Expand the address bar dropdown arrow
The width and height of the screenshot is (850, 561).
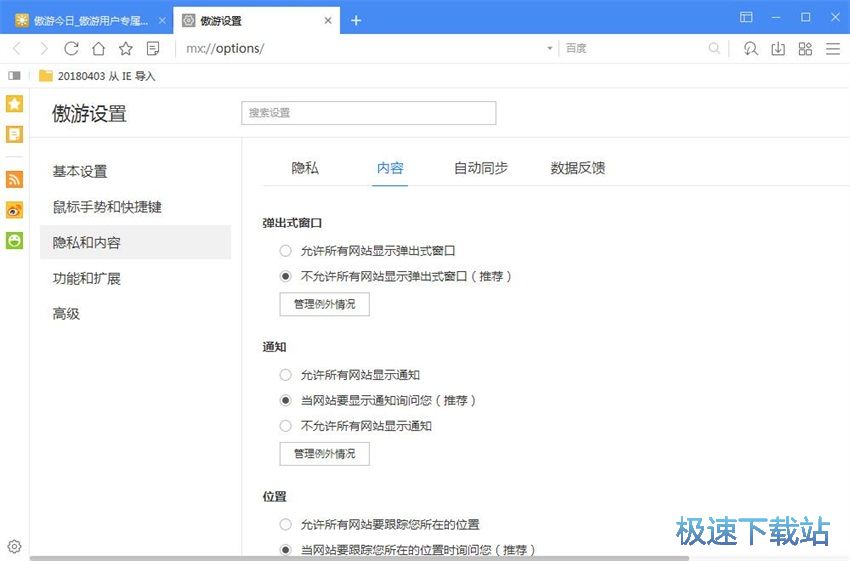[550, 48]
